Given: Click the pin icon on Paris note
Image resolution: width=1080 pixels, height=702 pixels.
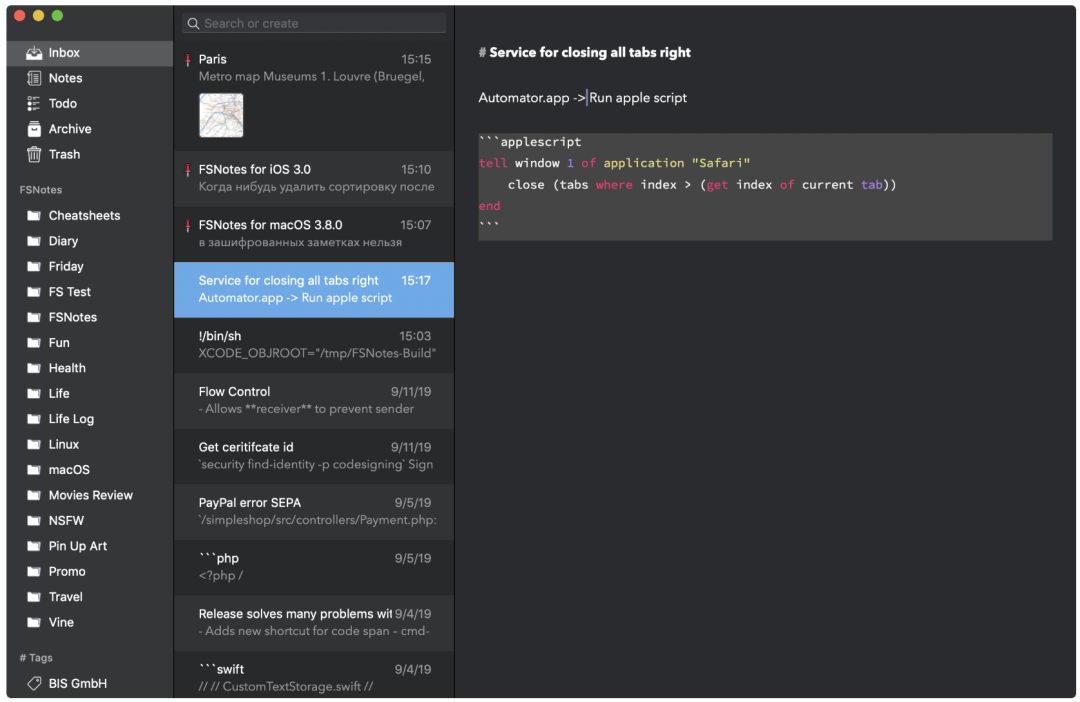Looking at the screenshot, I should point(188,61).
